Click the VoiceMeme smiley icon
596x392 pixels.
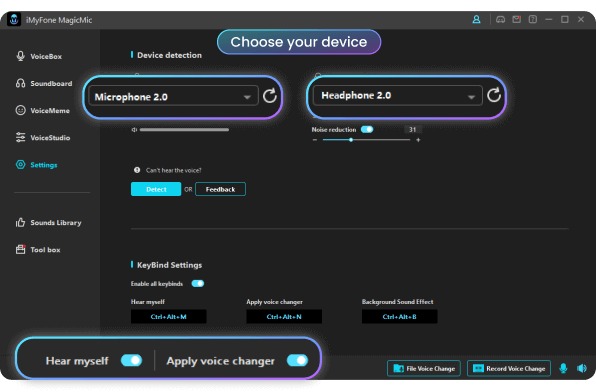click(21, 110)
